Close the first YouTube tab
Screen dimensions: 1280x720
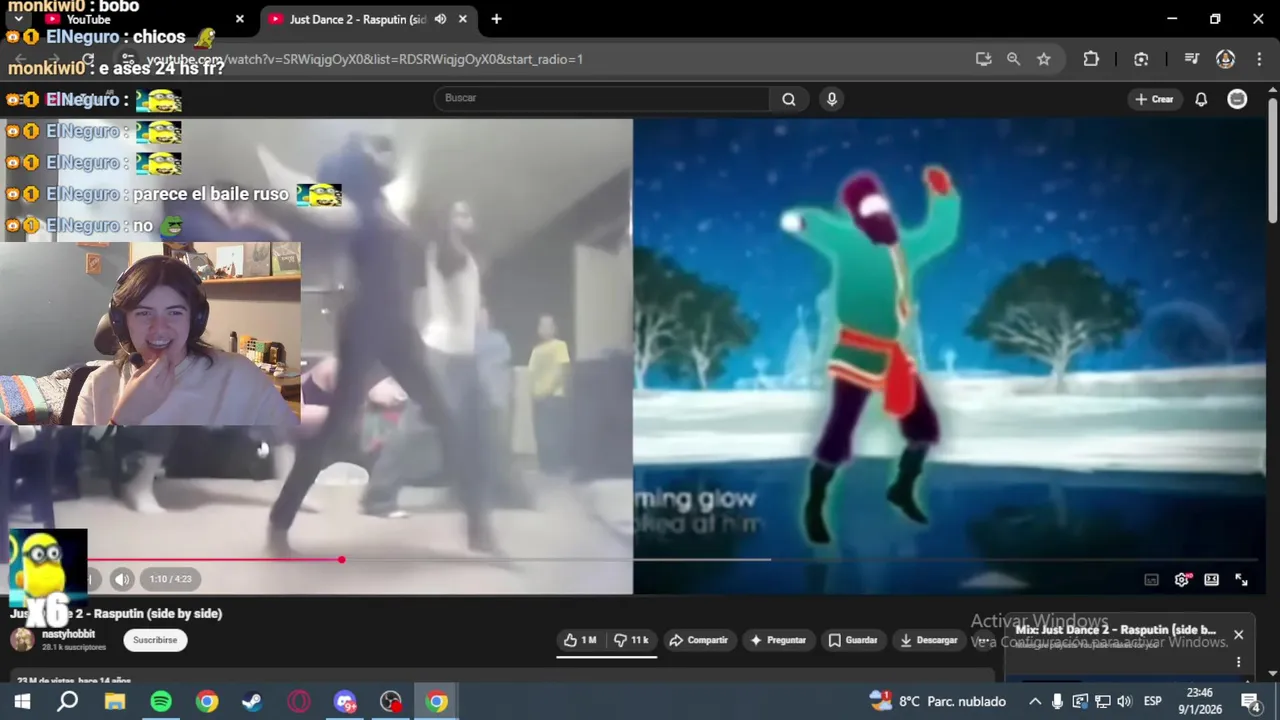[x=239, y=19]
